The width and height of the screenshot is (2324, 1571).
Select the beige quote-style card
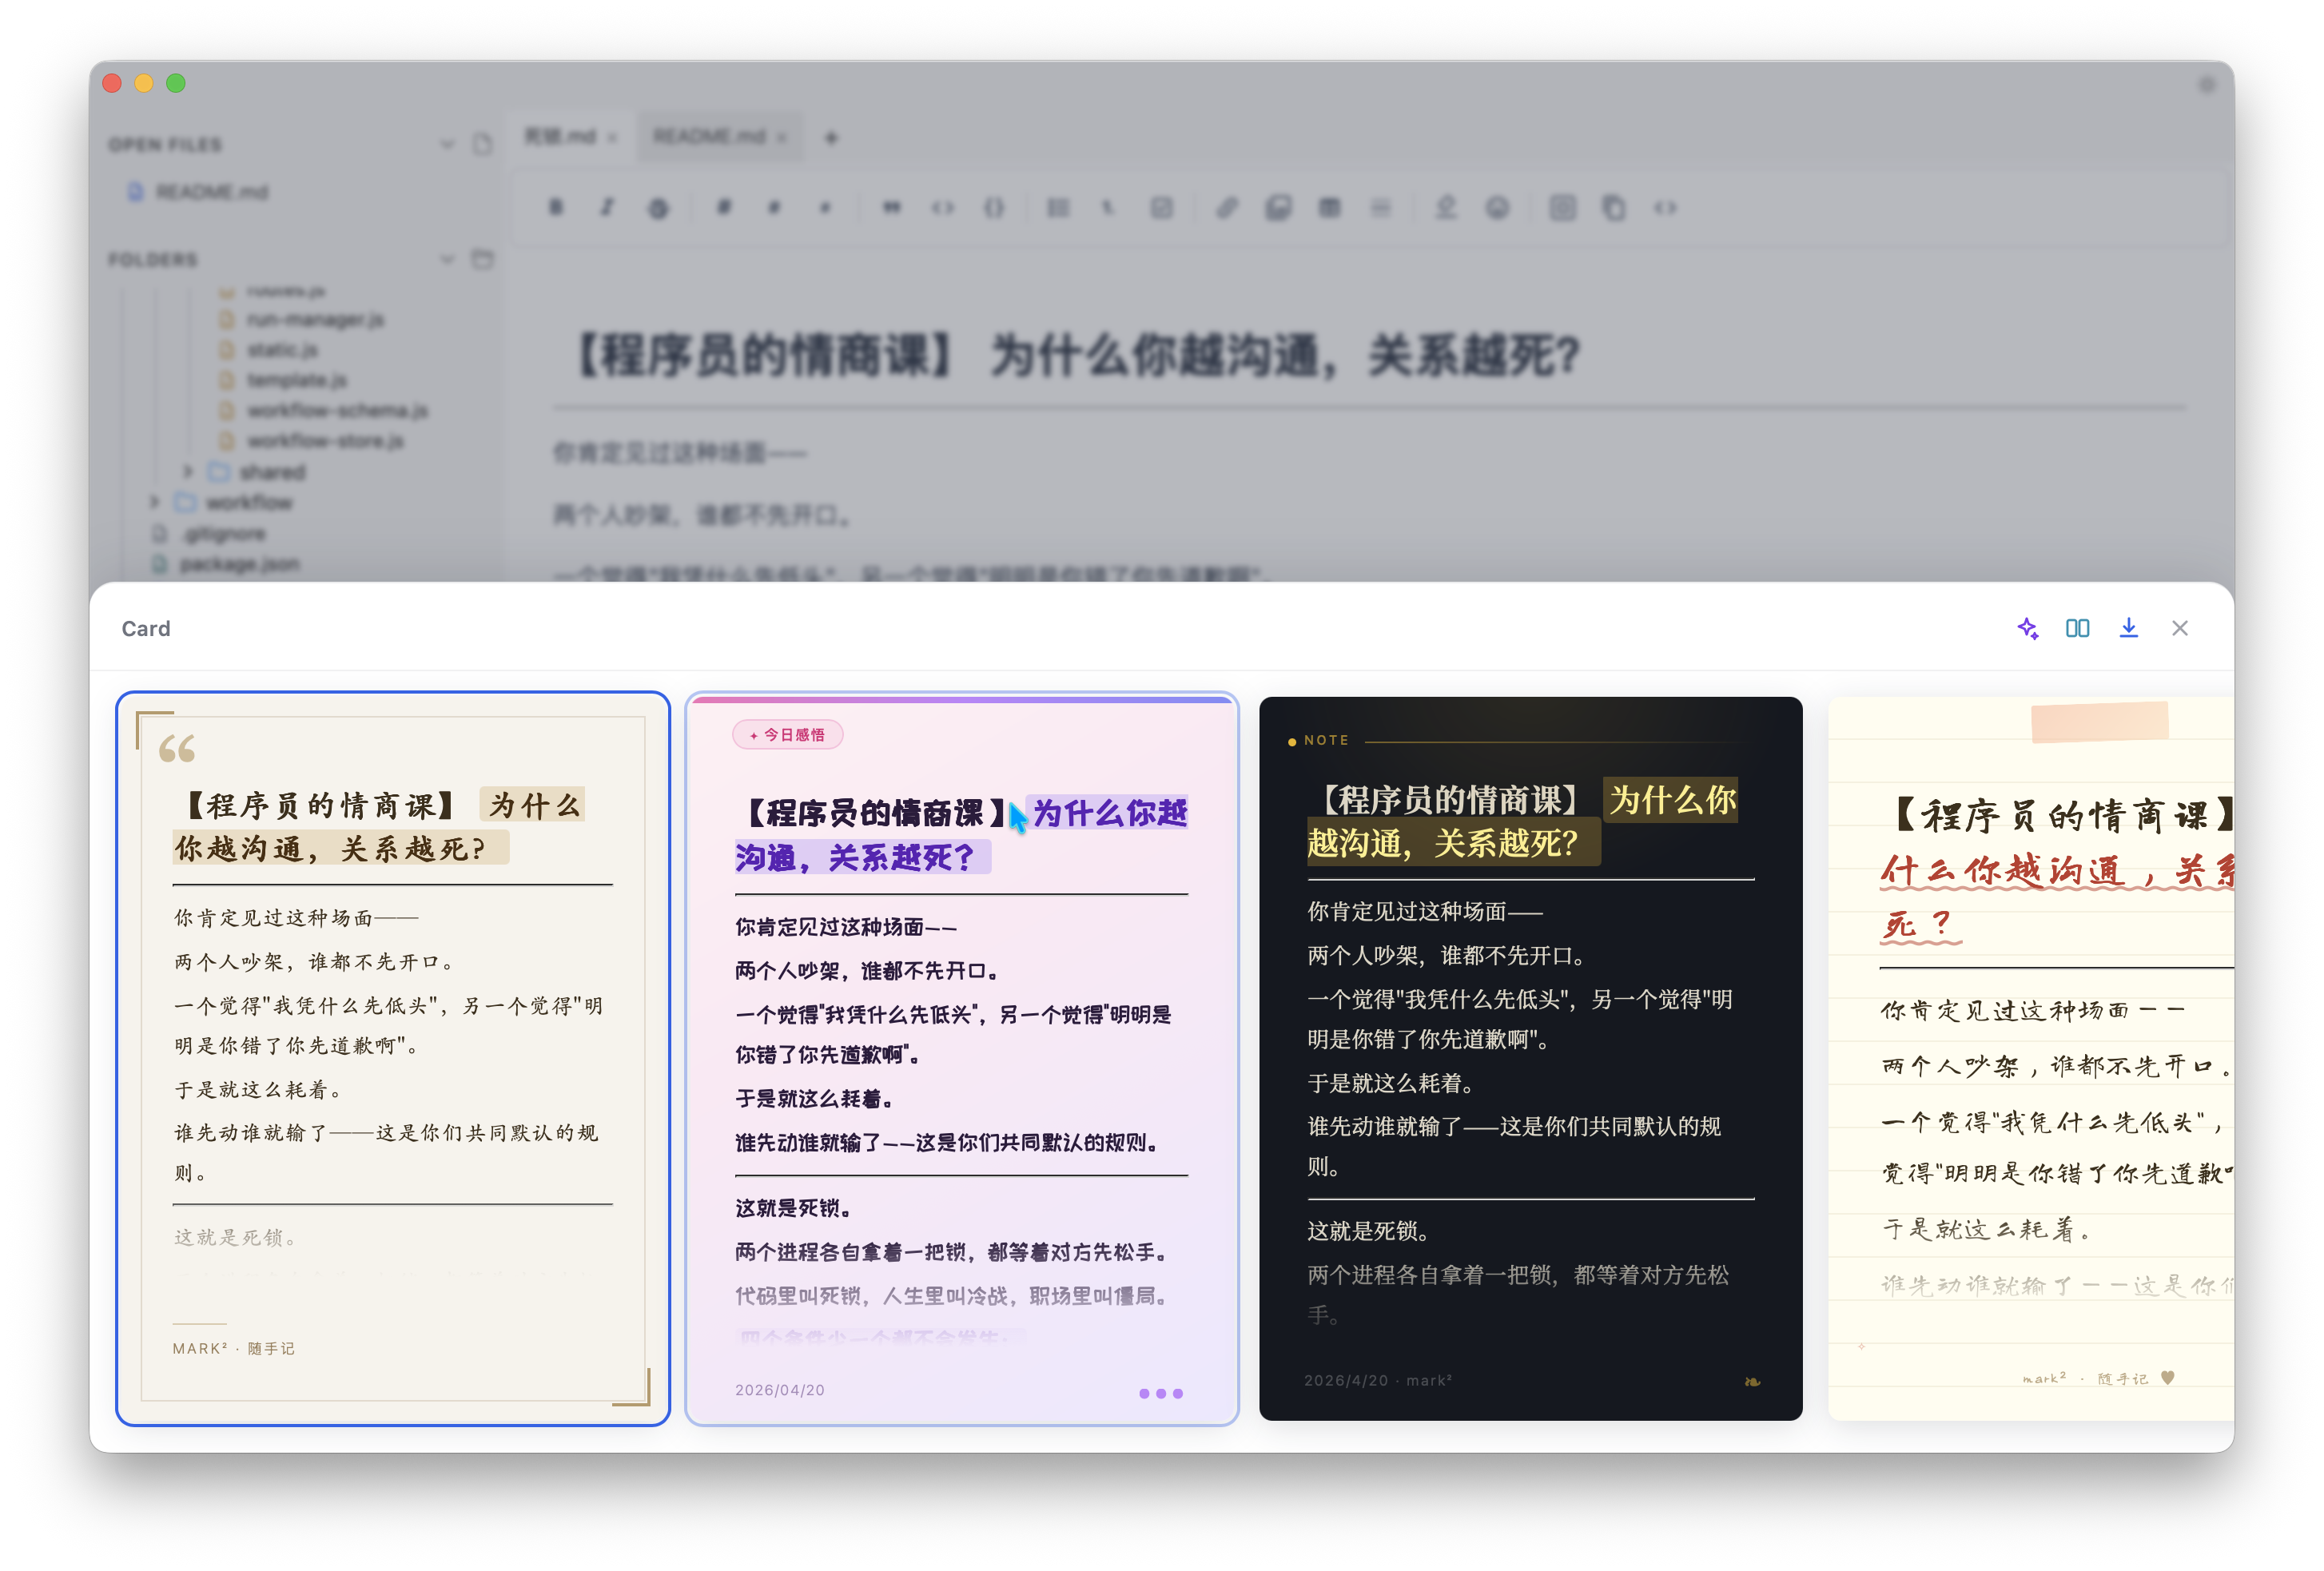(x=392, y=1058)
